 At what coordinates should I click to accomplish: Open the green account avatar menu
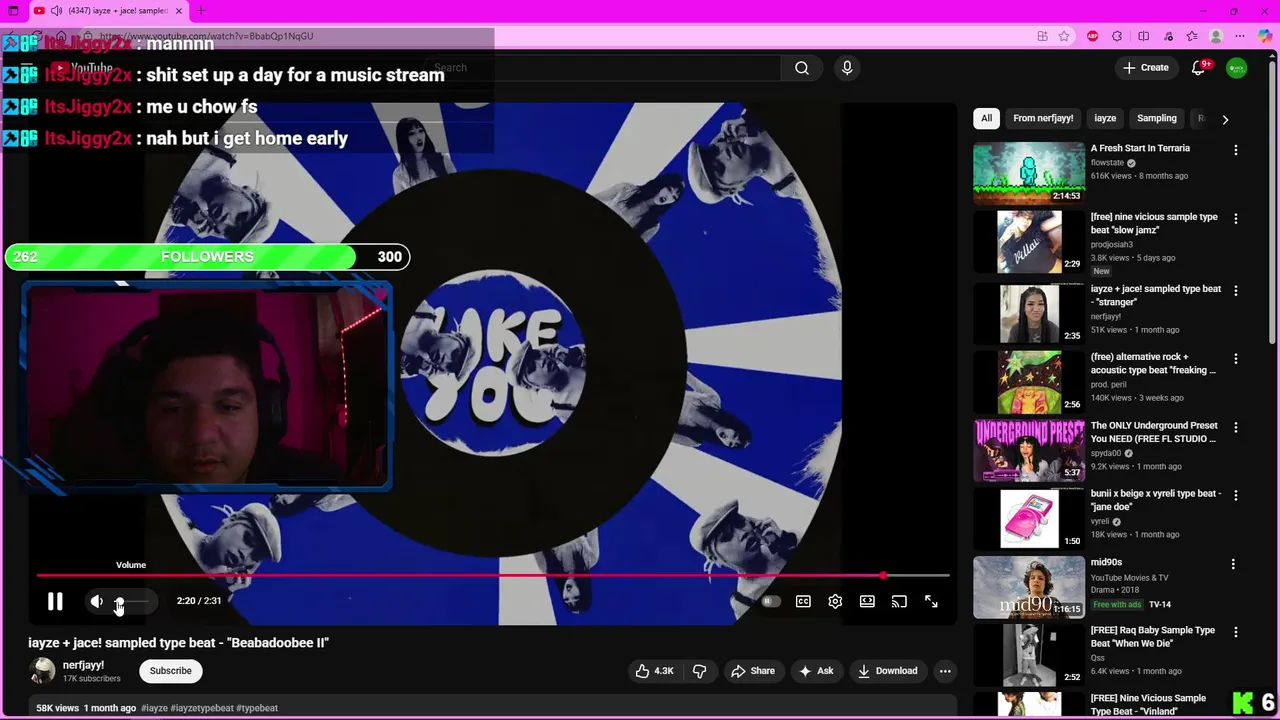(1237, 68)
